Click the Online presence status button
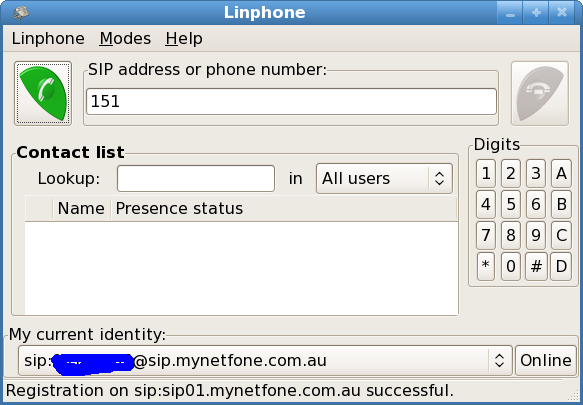Viewport: 583px width, 405px height. (546, 360)
